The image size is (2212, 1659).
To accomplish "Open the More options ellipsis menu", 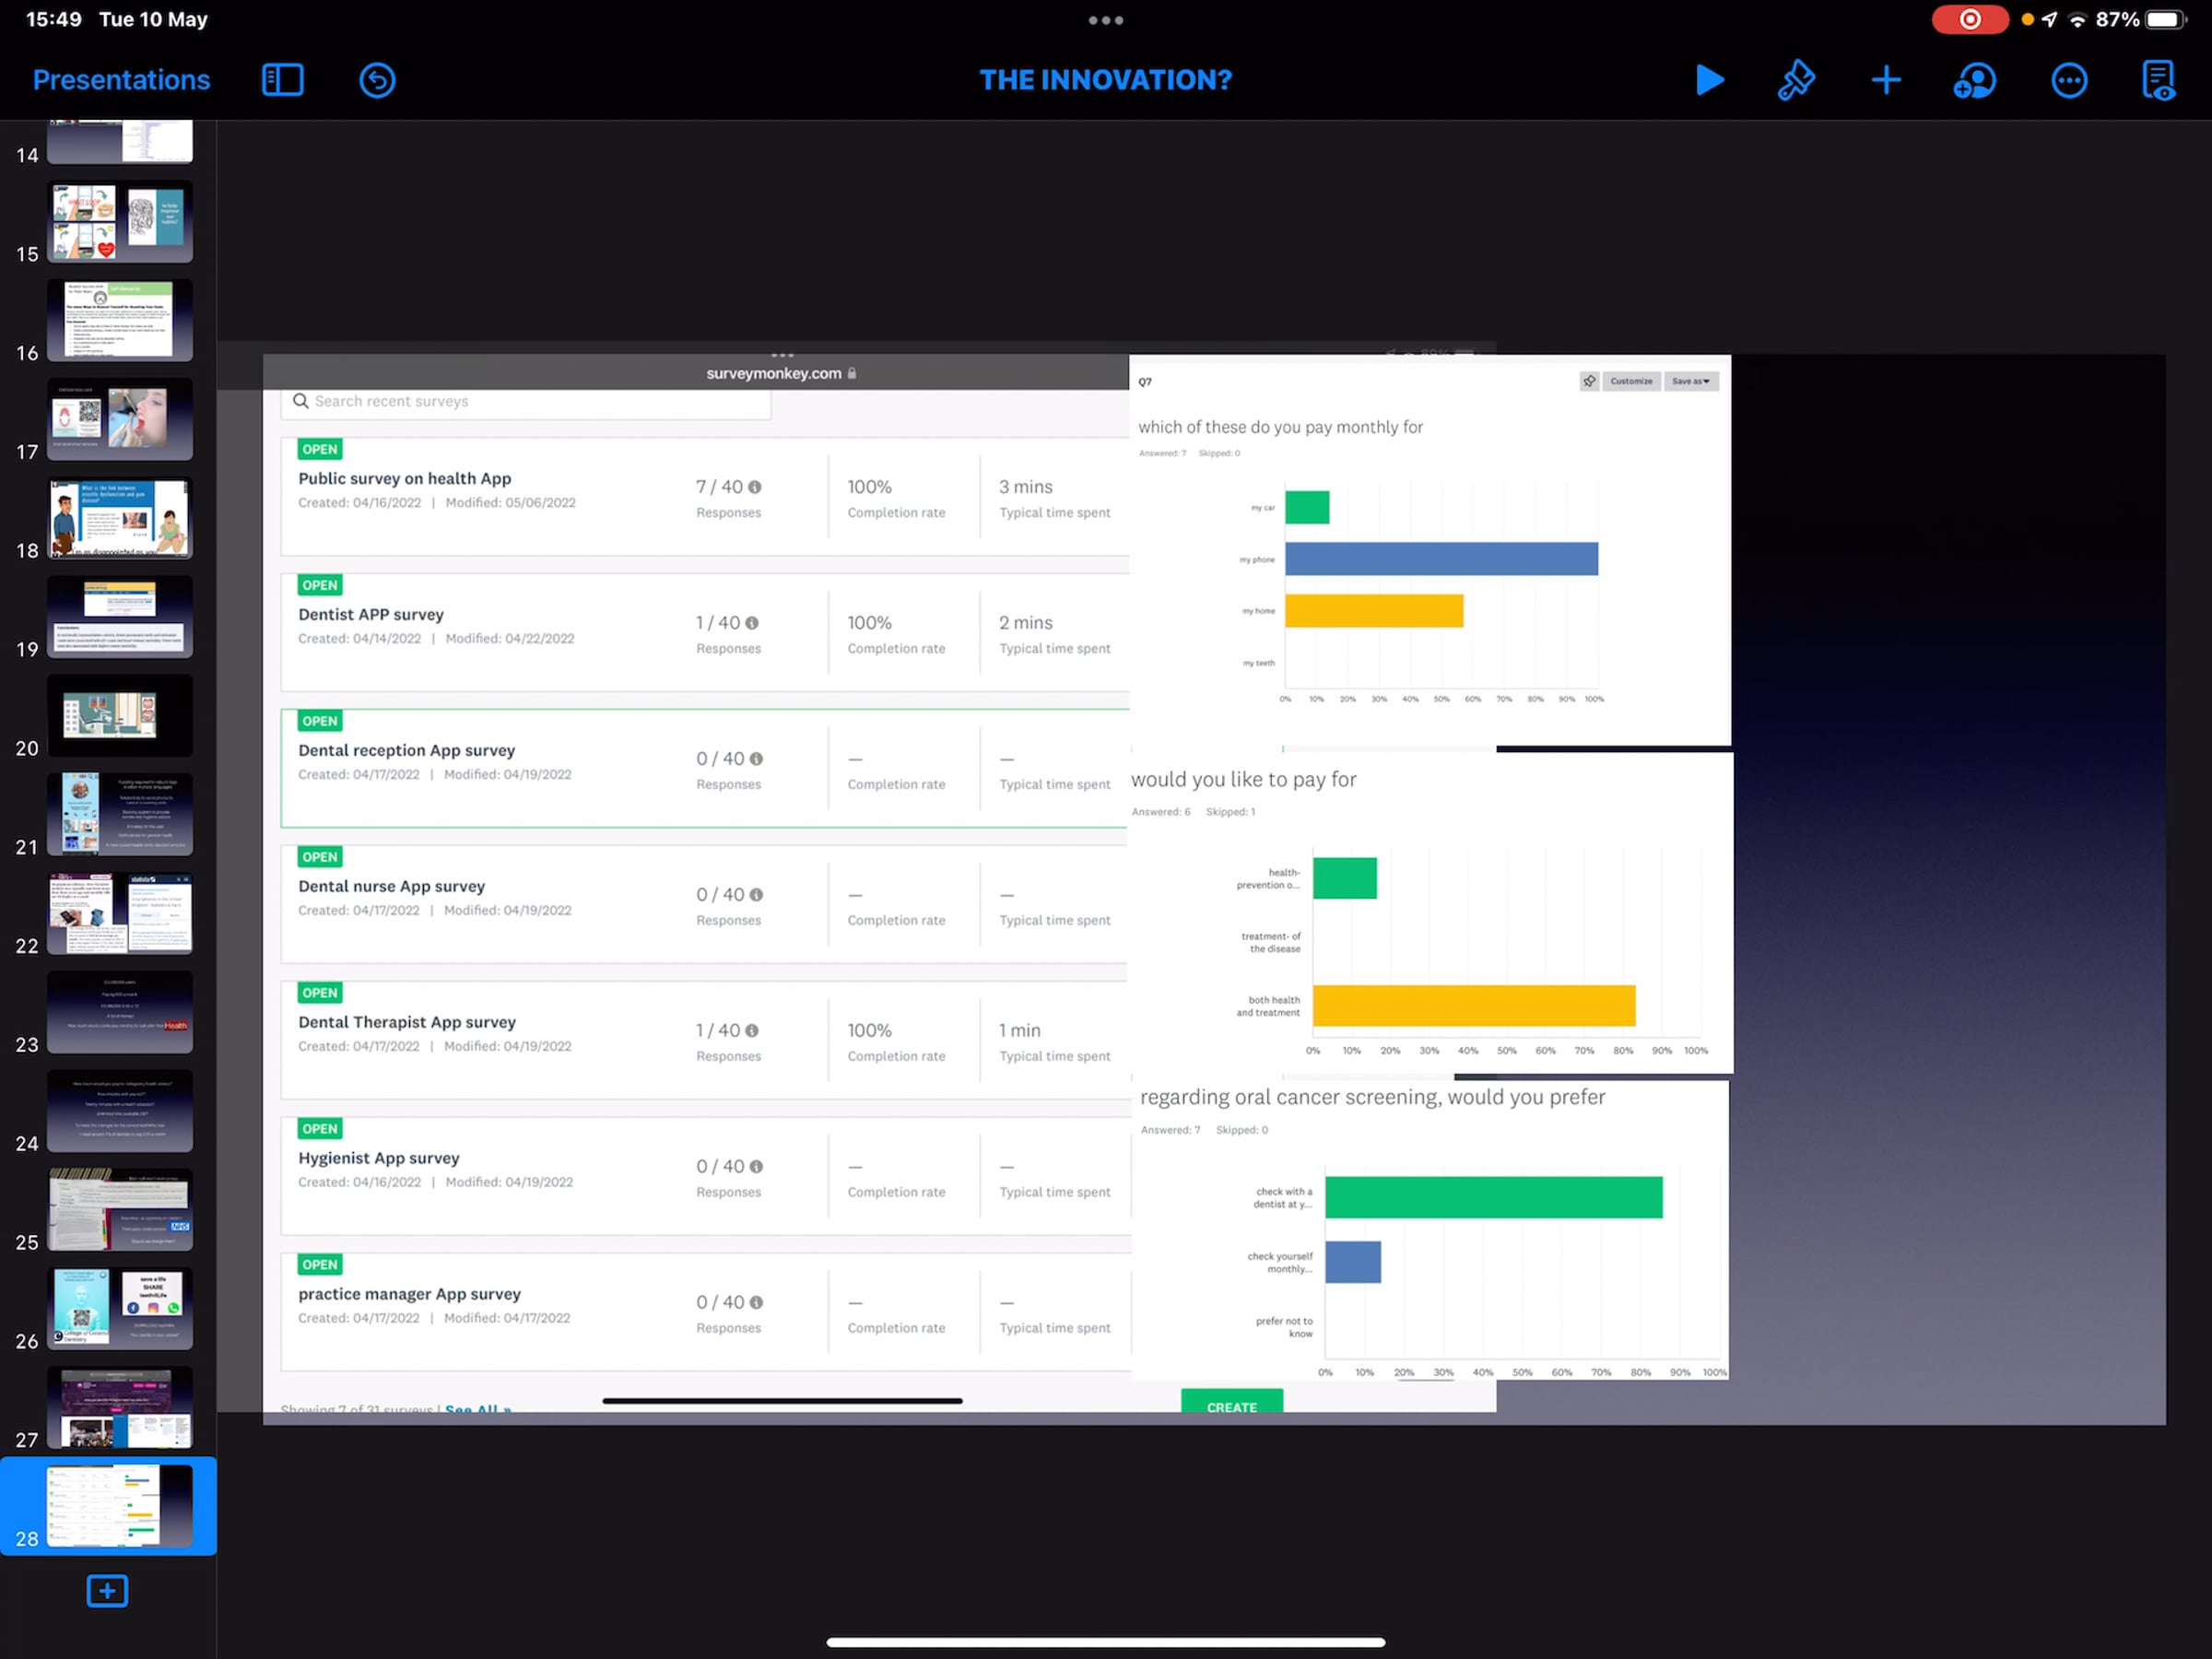I will point(2069,80).
